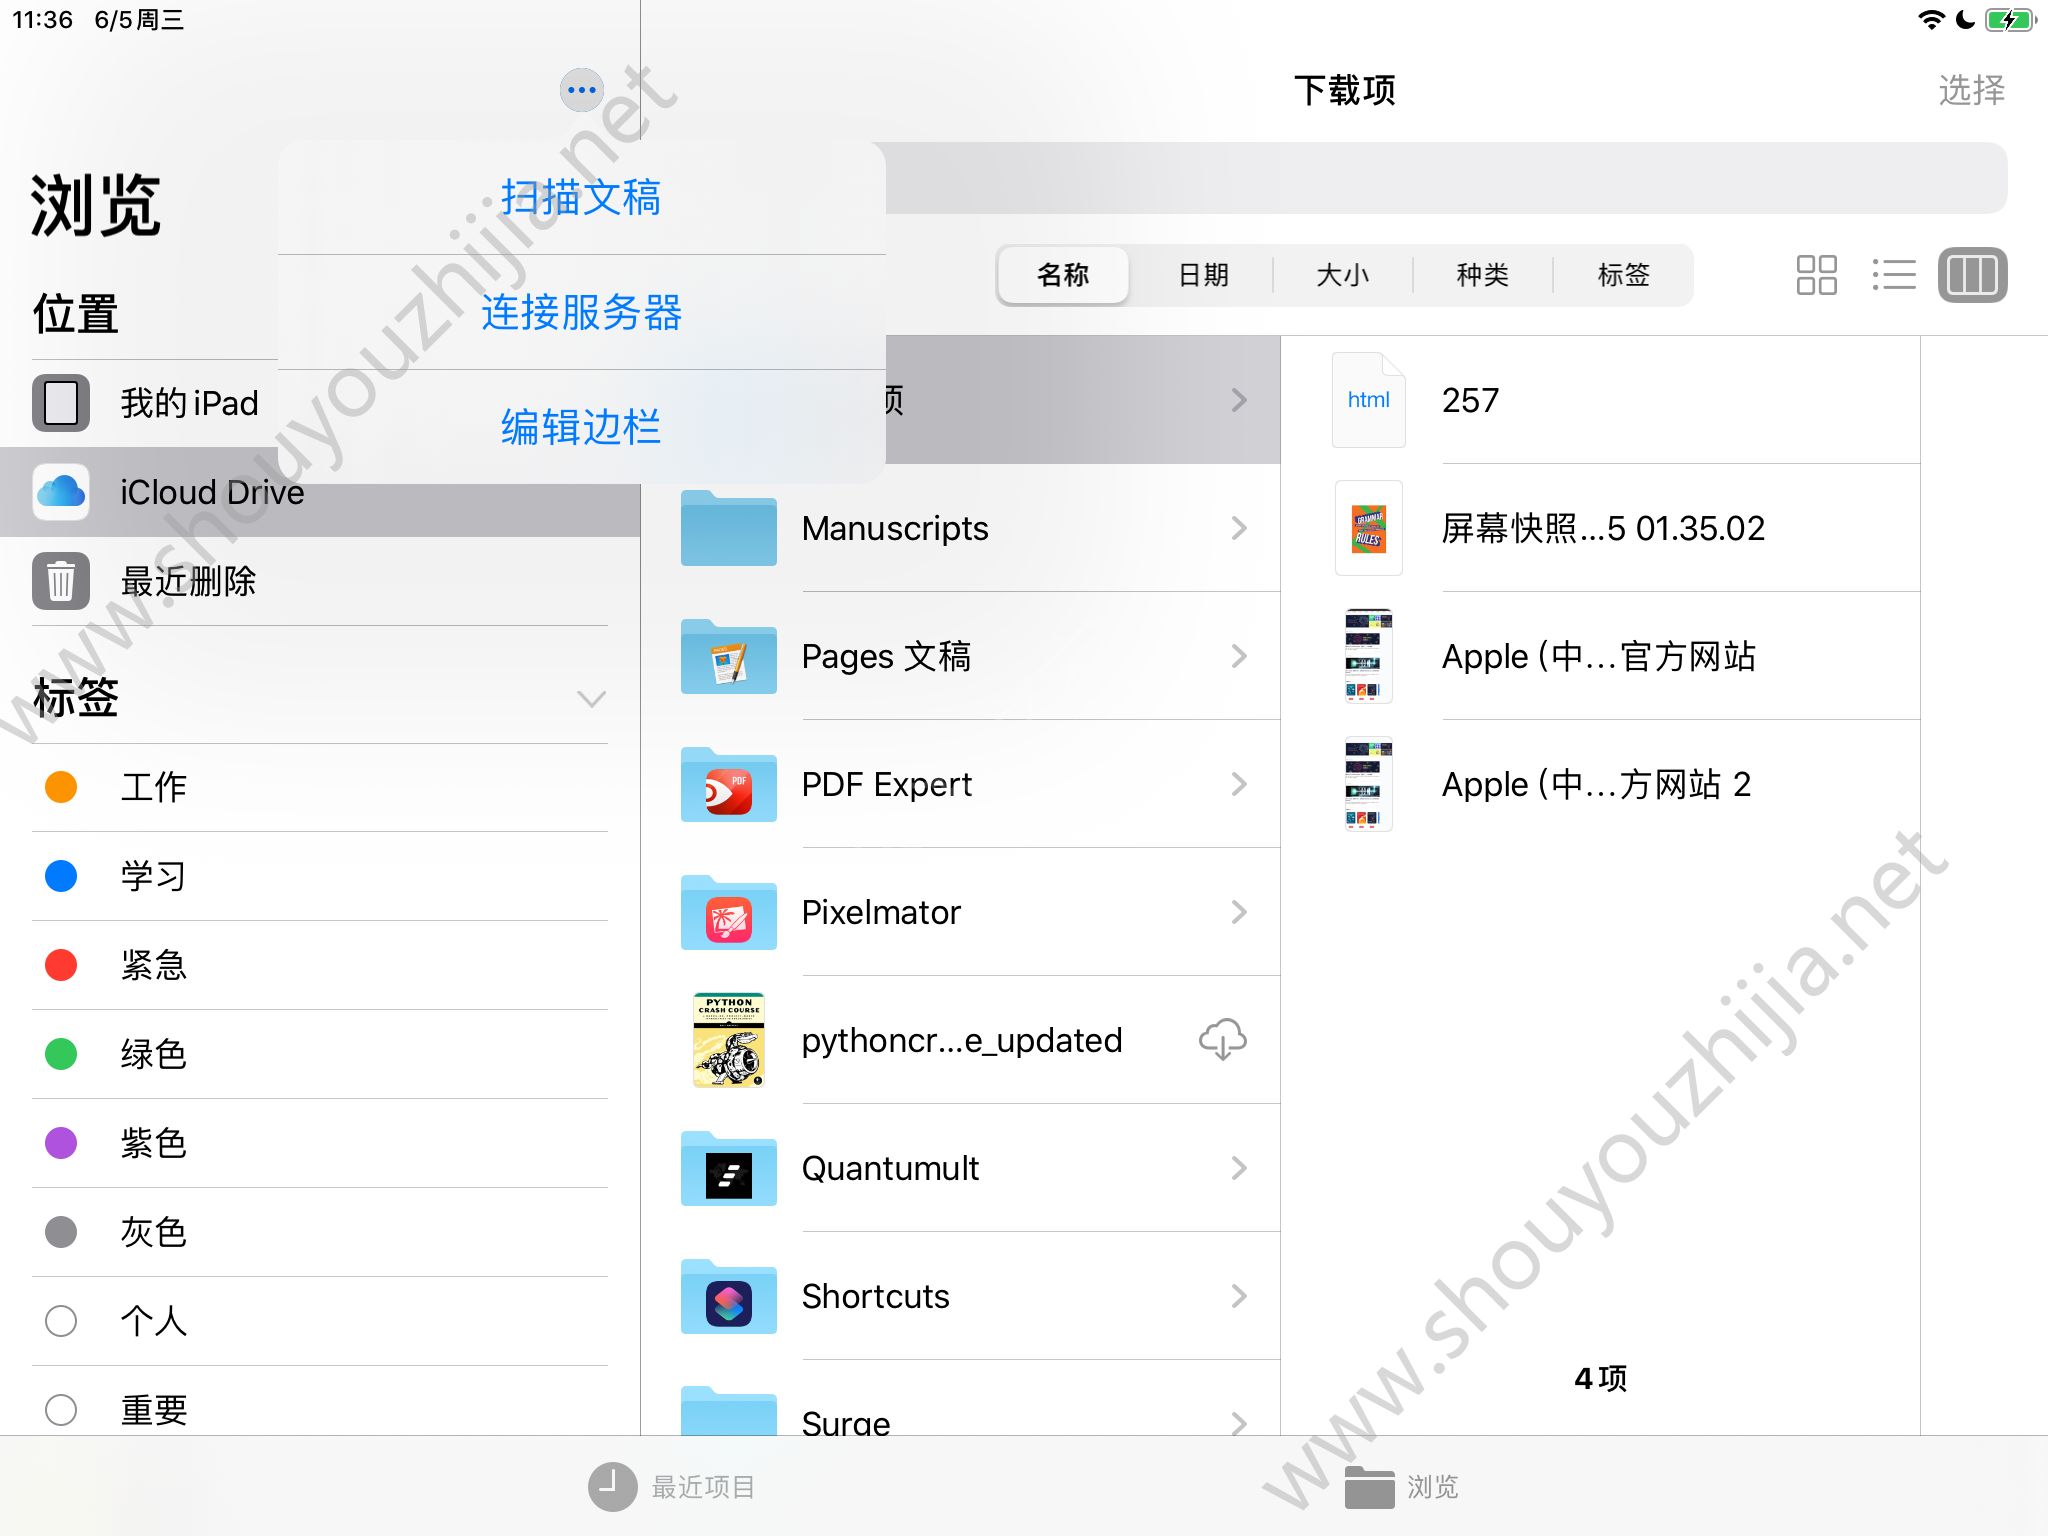Choose 扫描文稿 from the popup menu

[581, 197]
